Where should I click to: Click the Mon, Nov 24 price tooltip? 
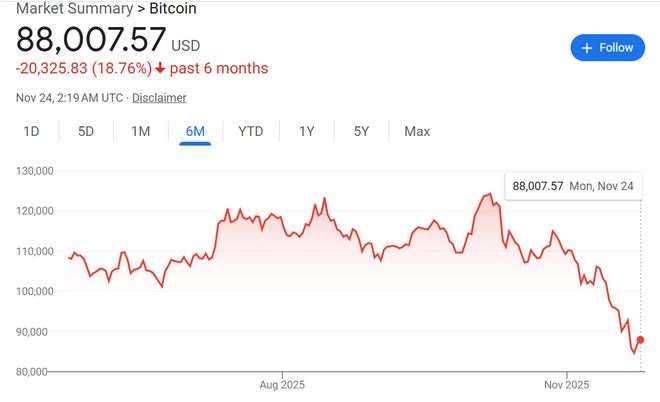572,186
